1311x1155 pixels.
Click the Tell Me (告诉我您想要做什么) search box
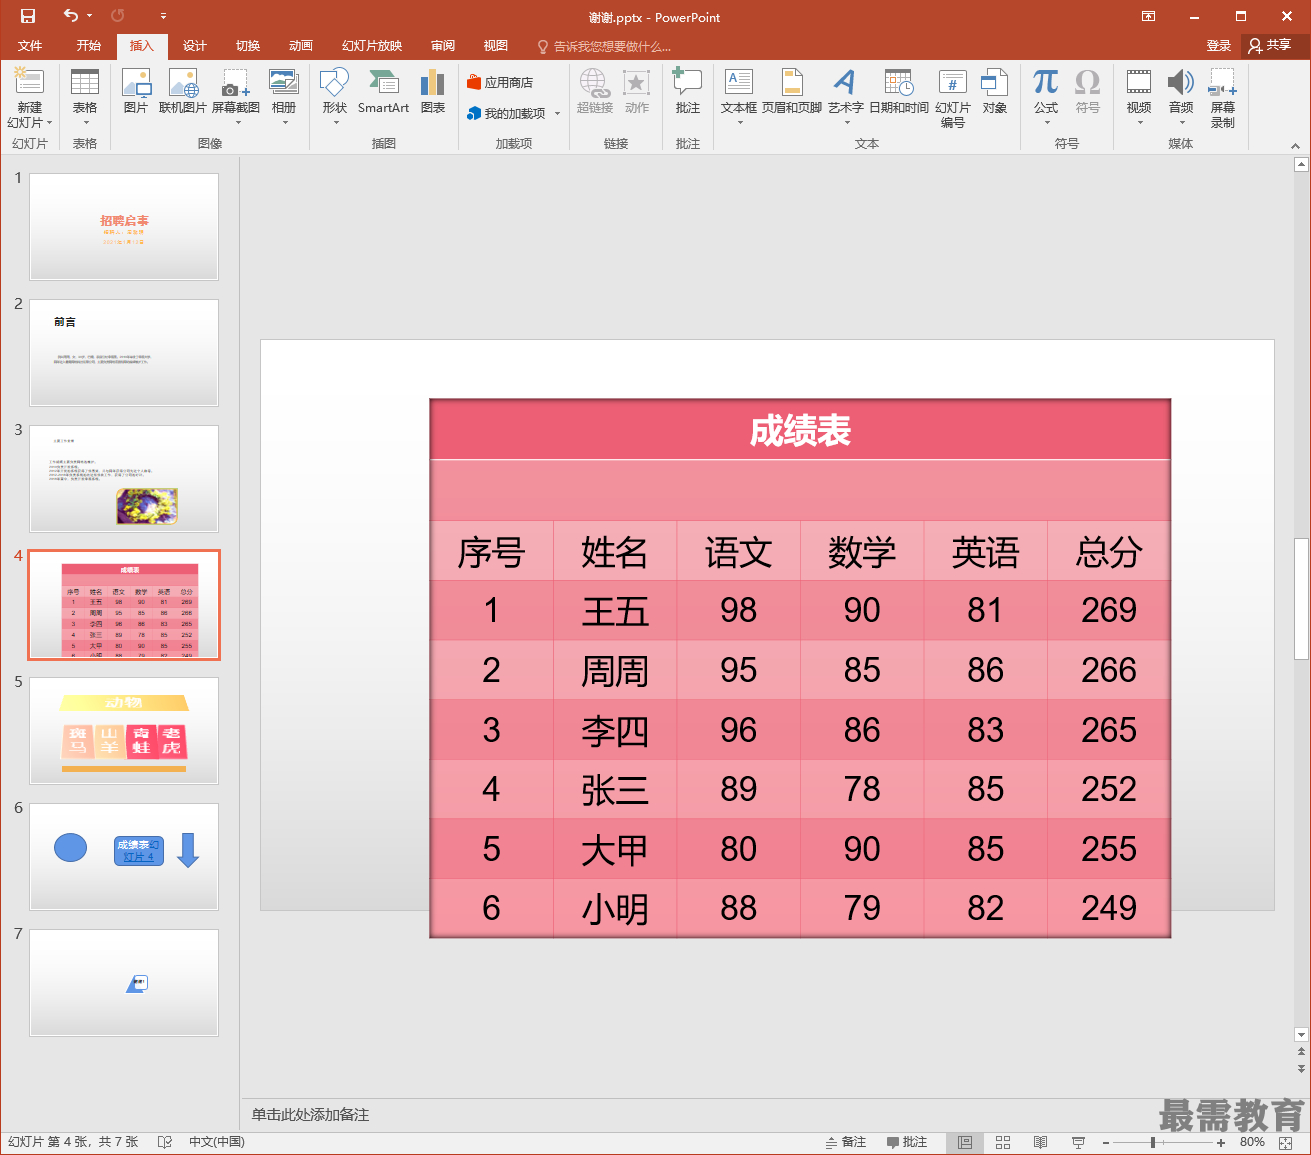[604, 46]
